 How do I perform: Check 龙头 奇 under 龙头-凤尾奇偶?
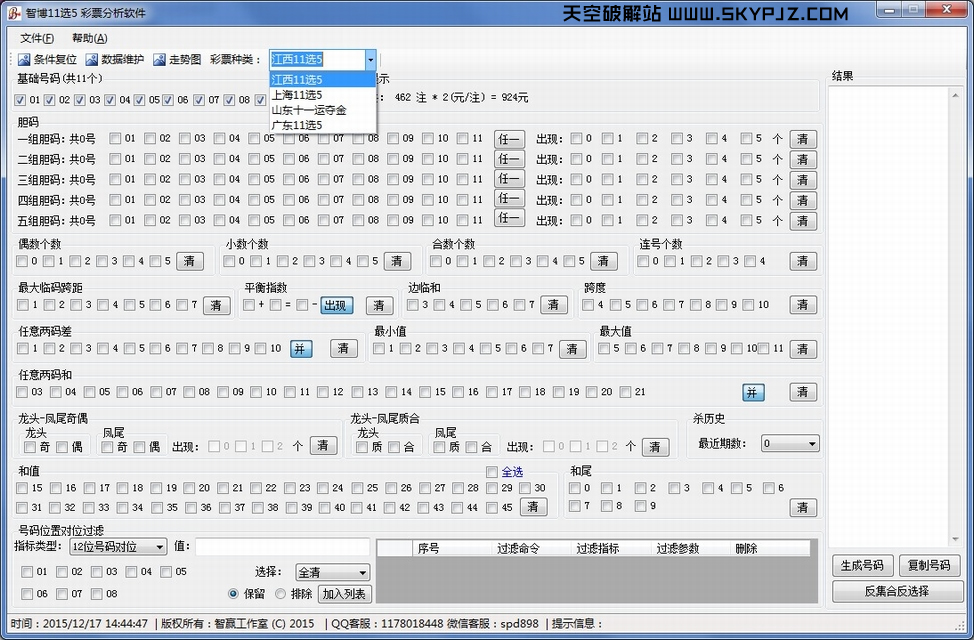click(x=30, y=447)
